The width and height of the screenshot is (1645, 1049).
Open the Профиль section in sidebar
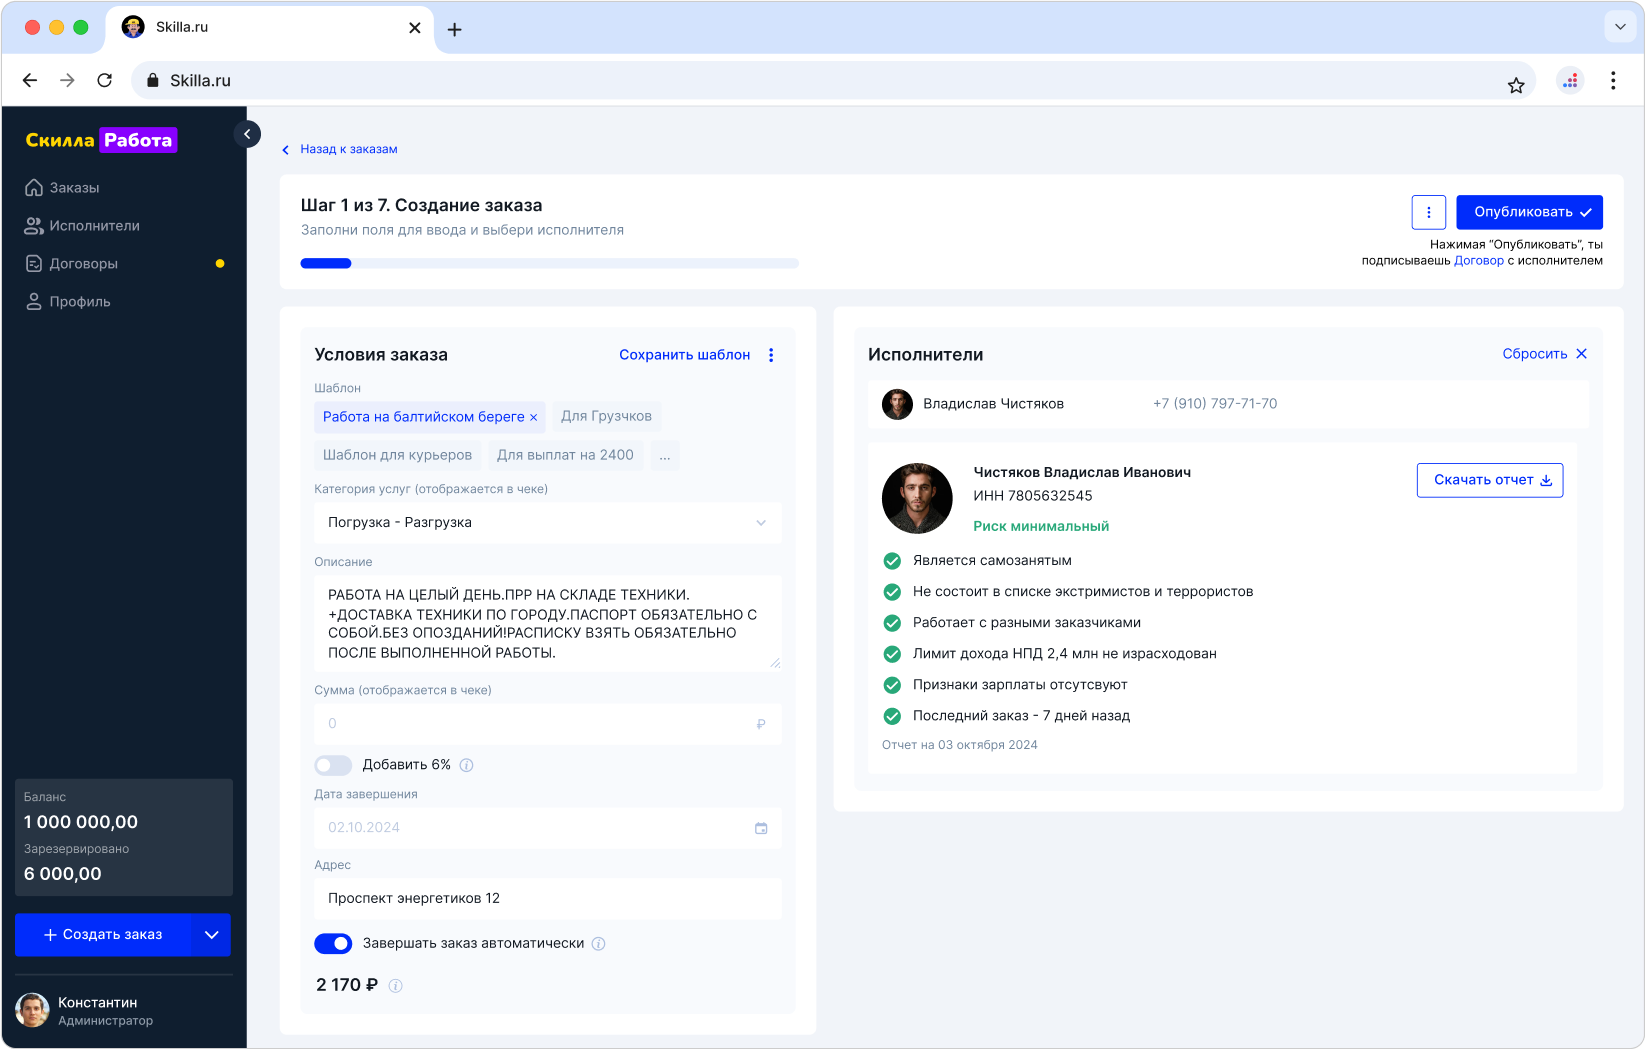click(x=80, y=301)
